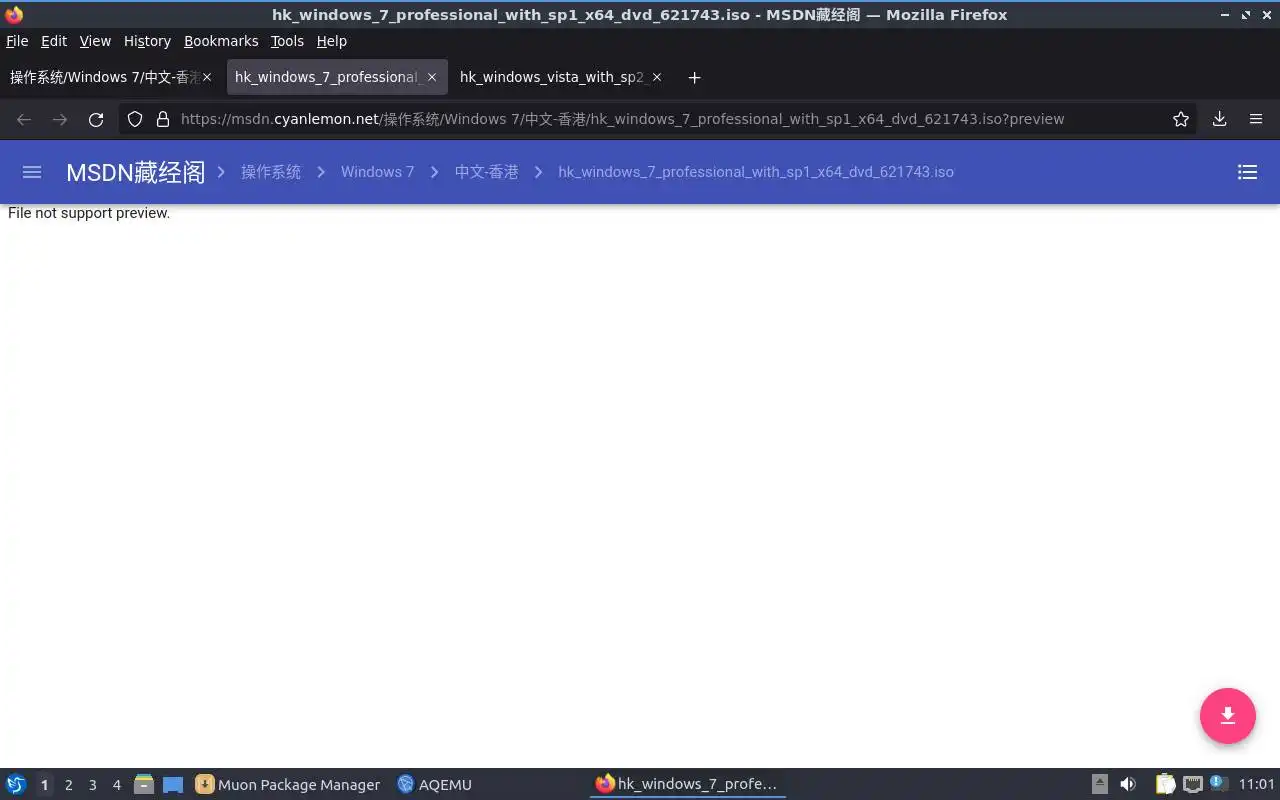Switch to Muon Package Manager window

pyautogui.click(x=288, y=785)
